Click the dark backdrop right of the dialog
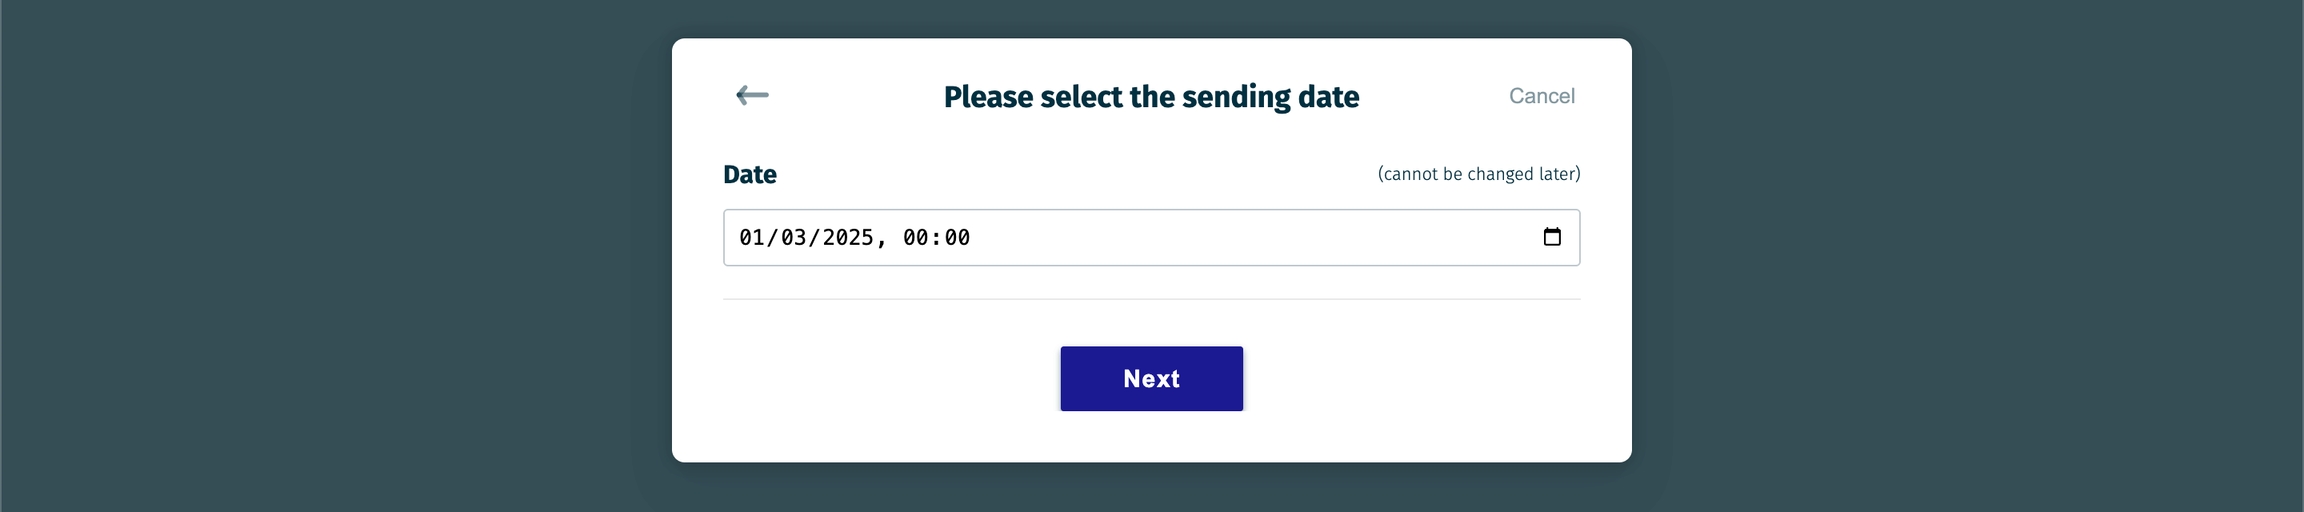The height and width of the screenshot is (512, 2304). point(1970,256)
